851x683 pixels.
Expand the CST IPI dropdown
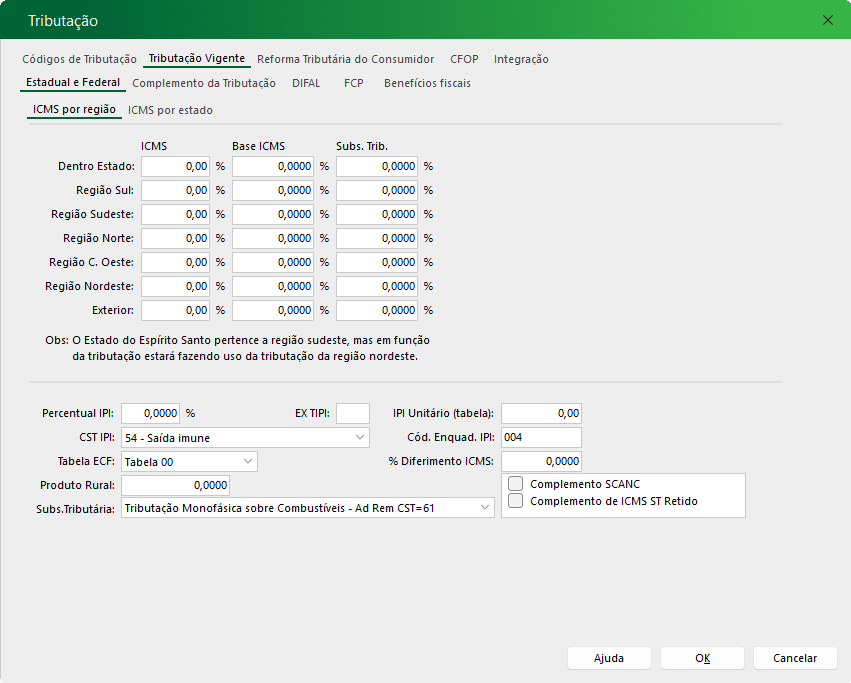[x=360, y=438]
